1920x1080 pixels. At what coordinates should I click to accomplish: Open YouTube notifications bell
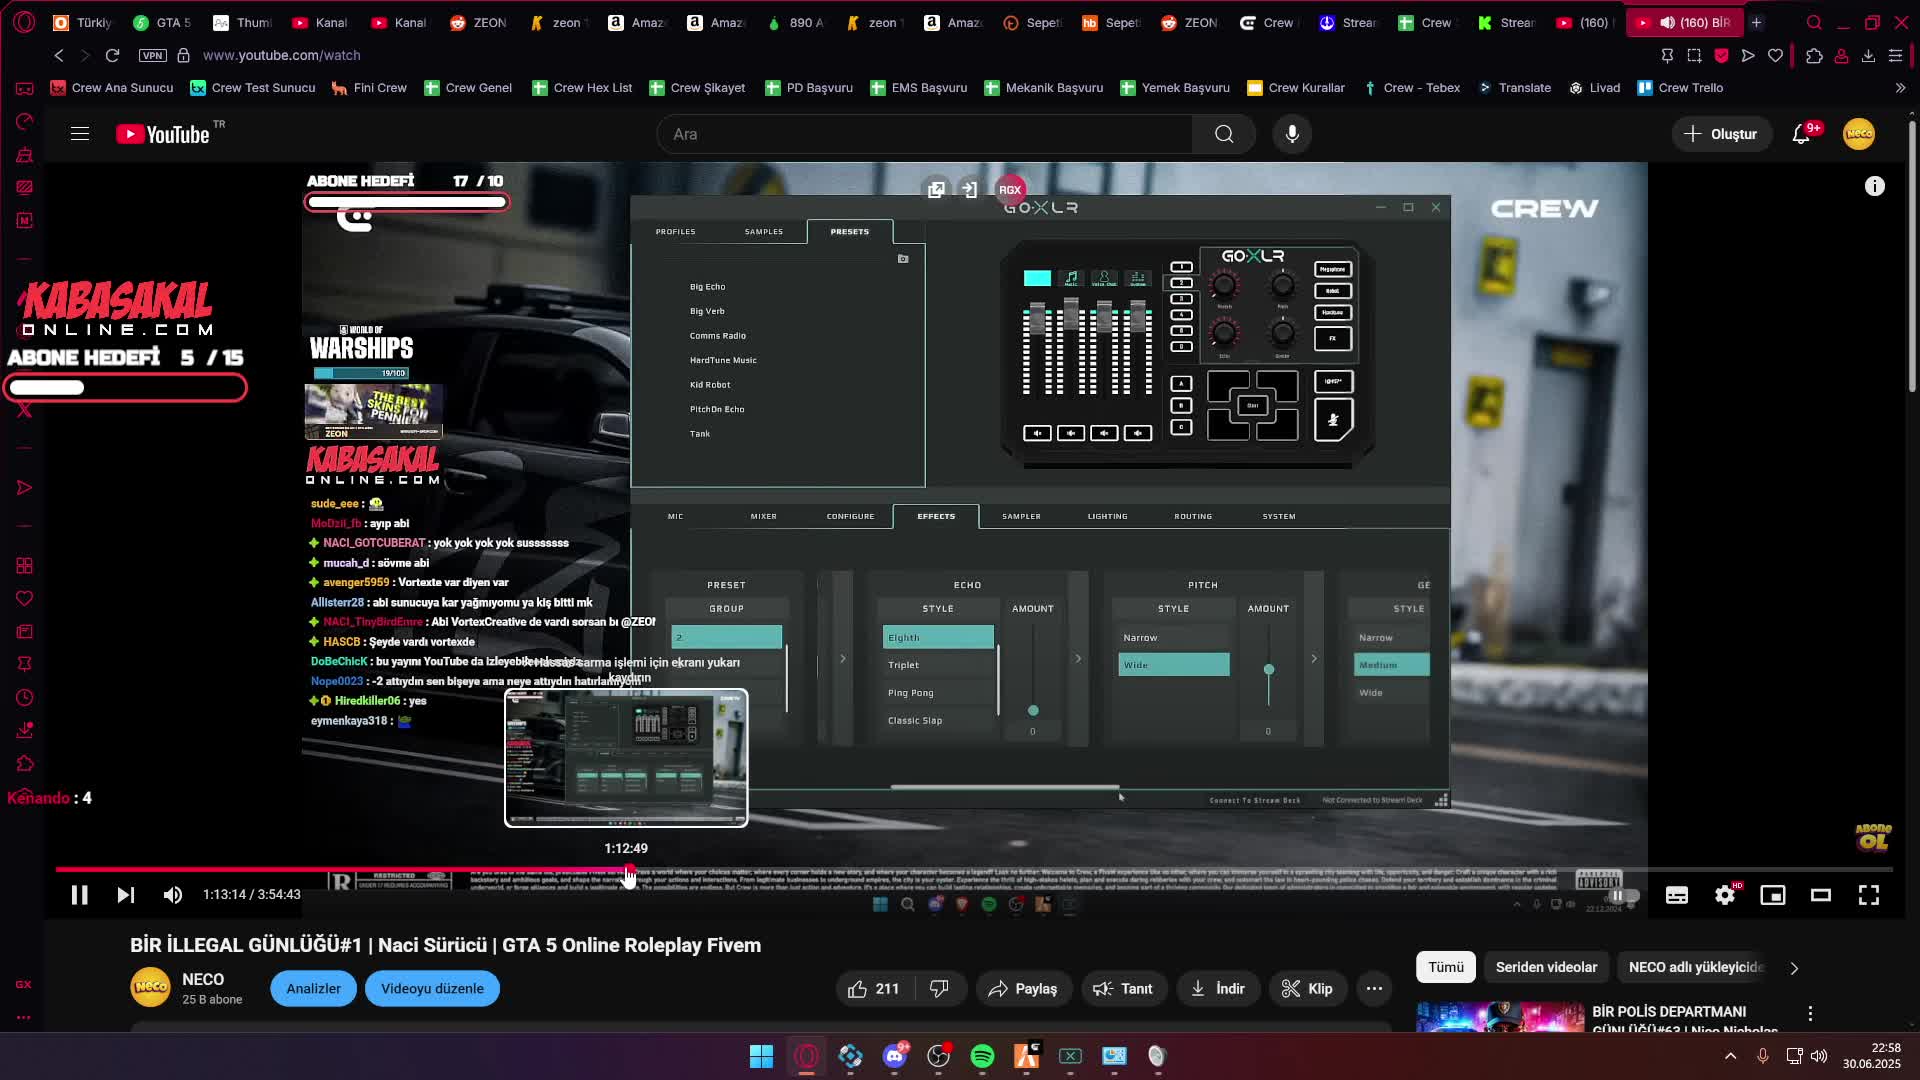(x=1801, y=134)
